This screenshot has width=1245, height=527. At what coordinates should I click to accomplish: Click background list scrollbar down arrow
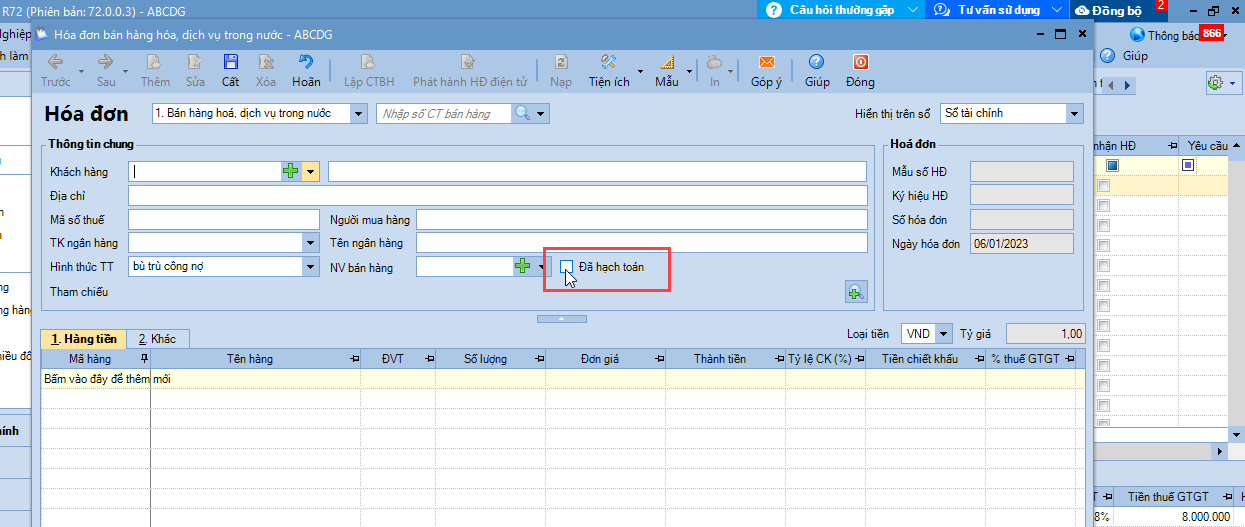[1237, 435]
